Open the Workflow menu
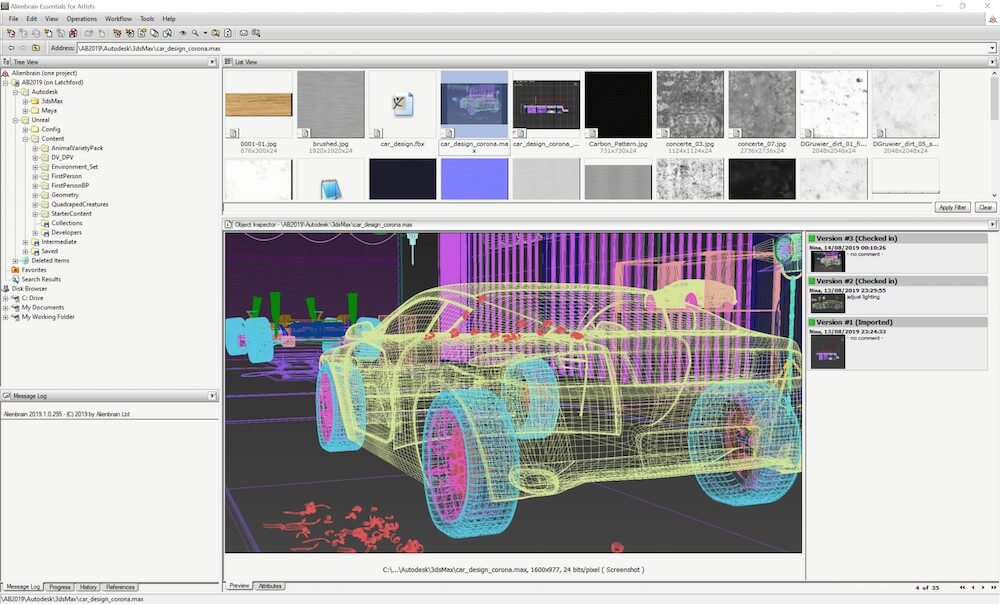 (x=117, y=18)
